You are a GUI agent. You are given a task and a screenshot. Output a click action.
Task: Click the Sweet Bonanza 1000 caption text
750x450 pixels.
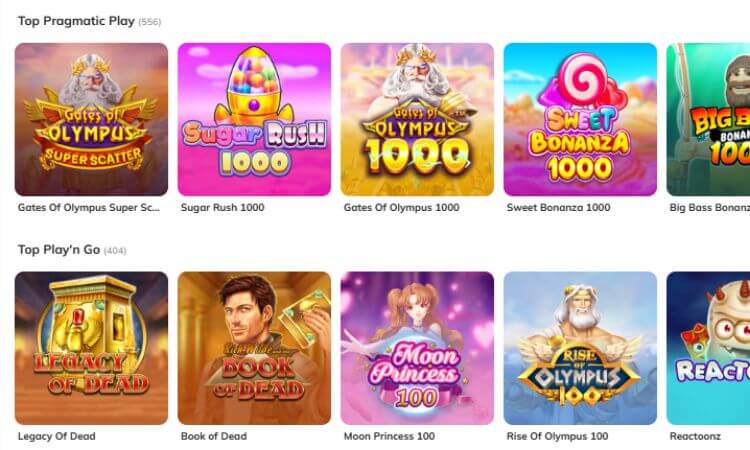[558, 208]
